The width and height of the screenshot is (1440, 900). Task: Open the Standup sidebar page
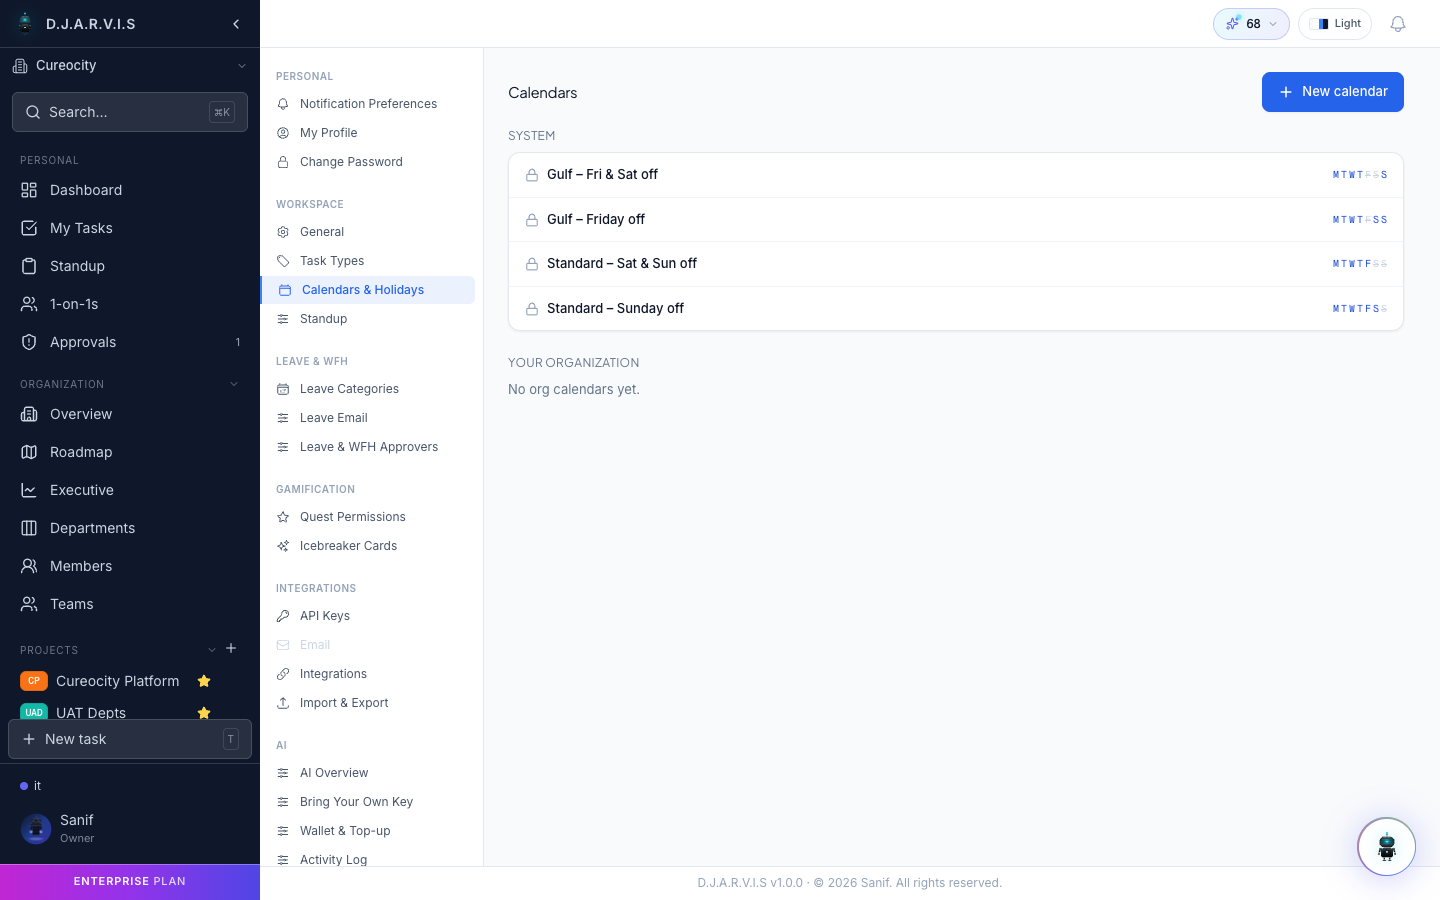click(130, 266)
